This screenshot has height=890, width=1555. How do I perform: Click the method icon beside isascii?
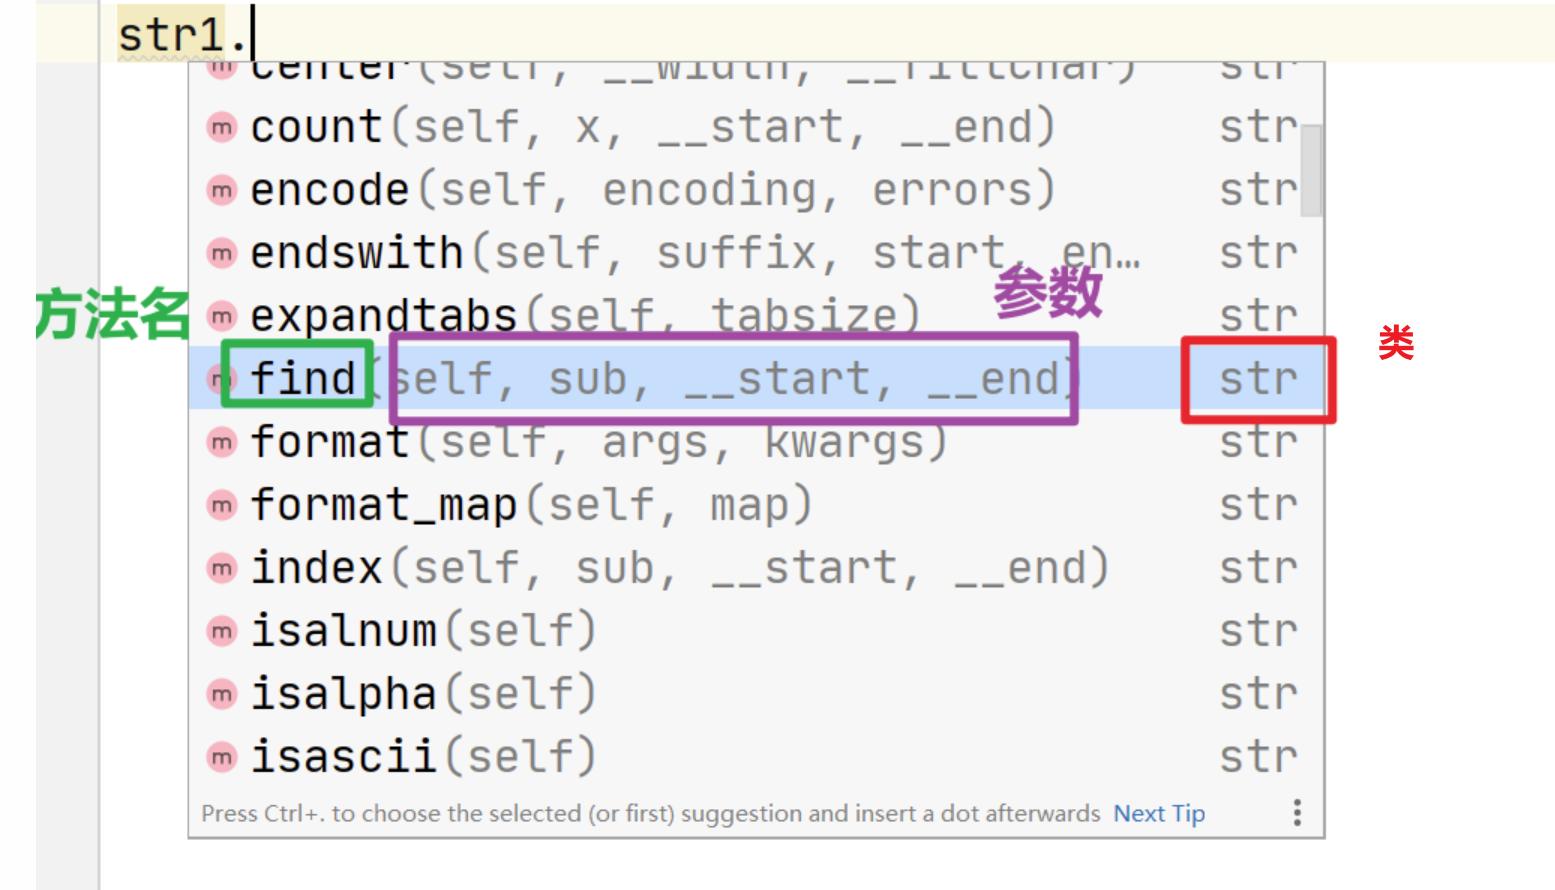(221, 758)
